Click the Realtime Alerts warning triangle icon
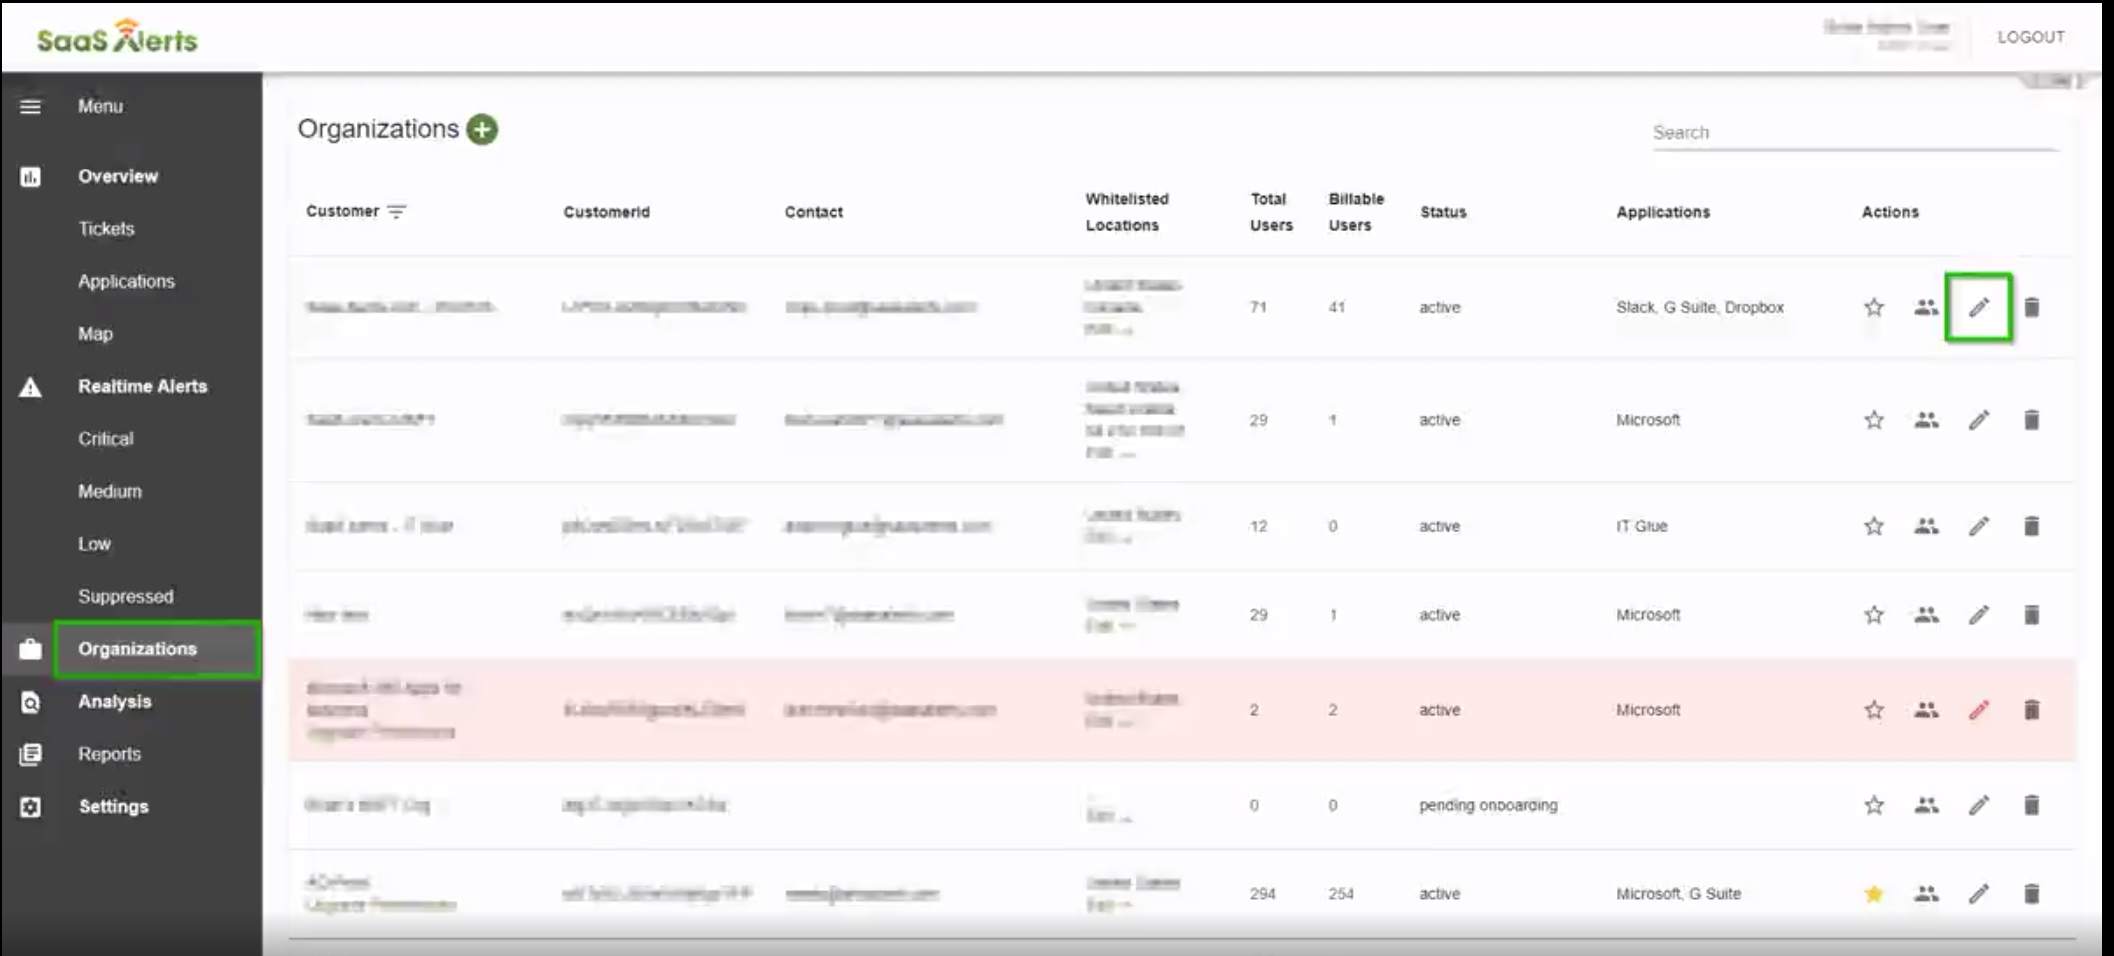This screenshot has width=2114, height=956. [30, 387]
